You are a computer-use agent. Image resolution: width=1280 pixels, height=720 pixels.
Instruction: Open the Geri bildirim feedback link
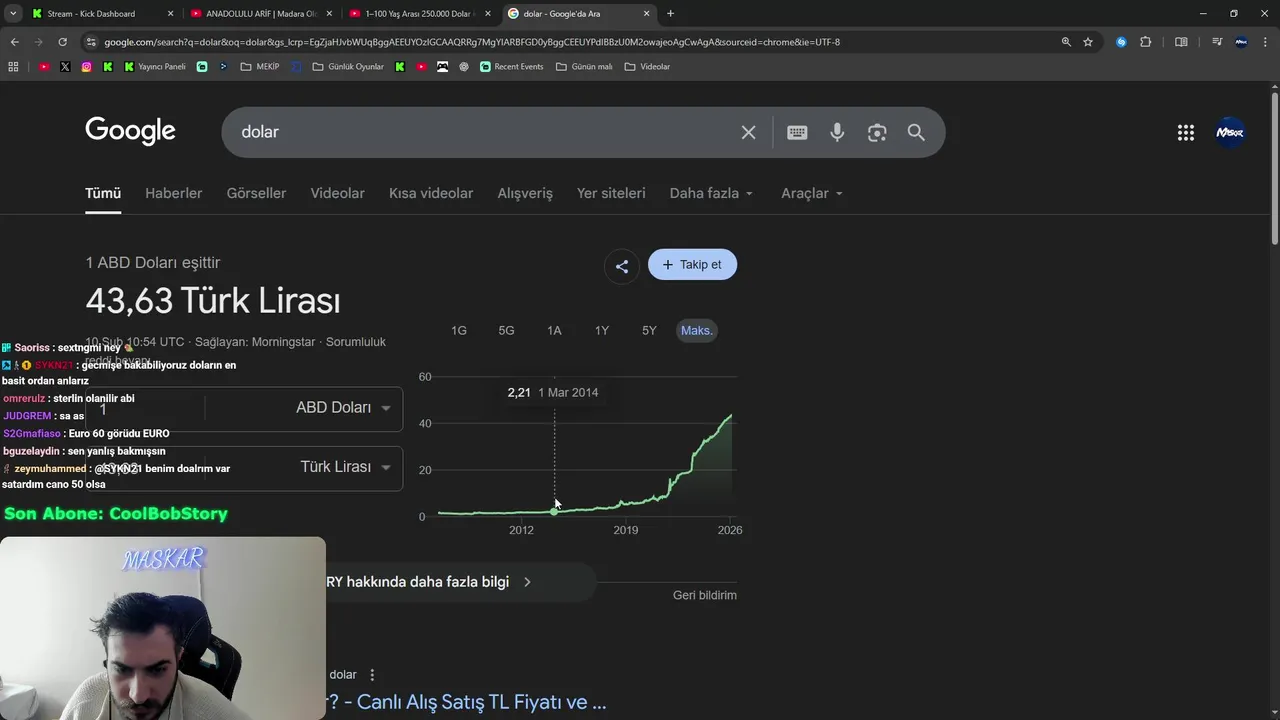coord(705,595)
